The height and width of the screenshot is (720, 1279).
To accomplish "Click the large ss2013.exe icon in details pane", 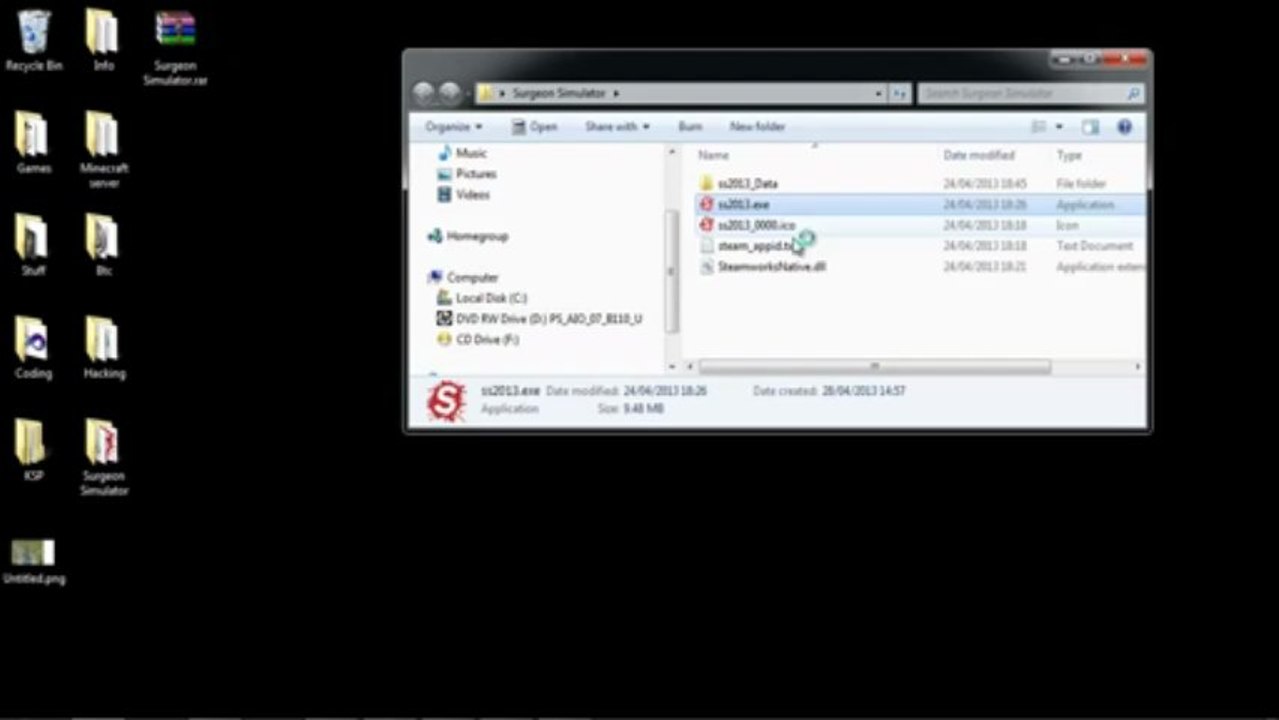I will point(446,400).
